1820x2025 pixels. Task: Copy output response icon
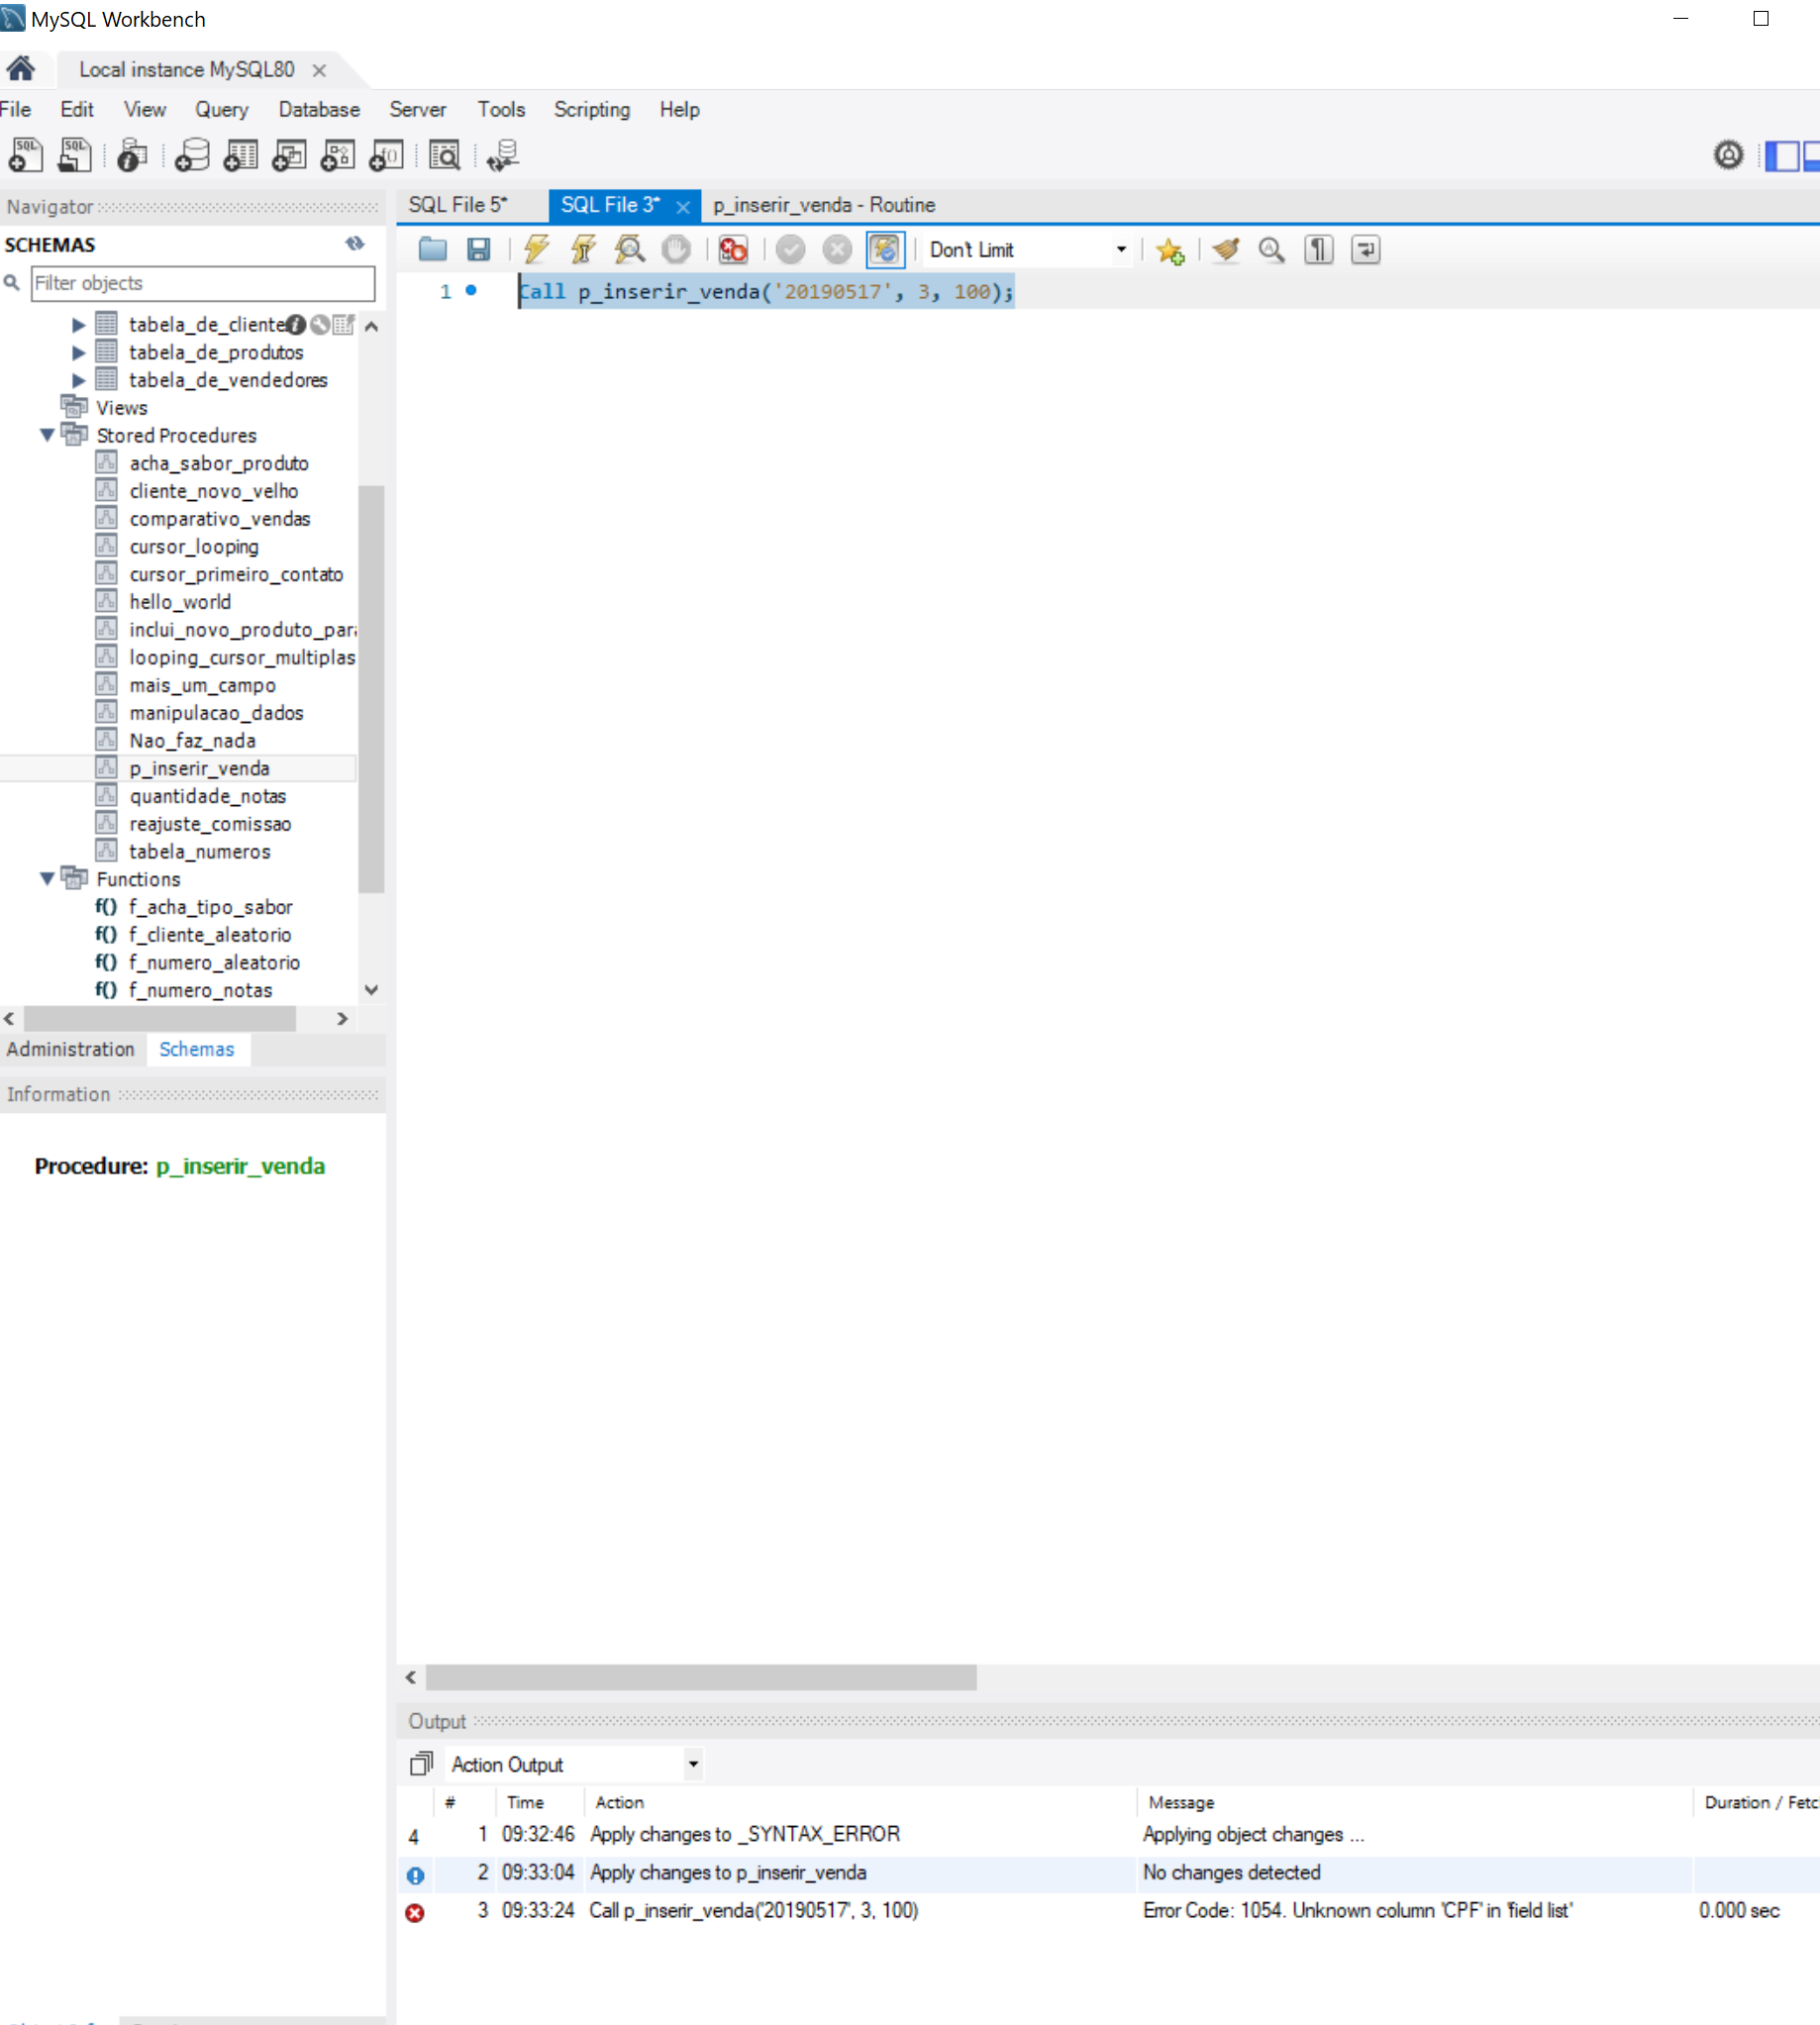click(x=421, y=1764)
